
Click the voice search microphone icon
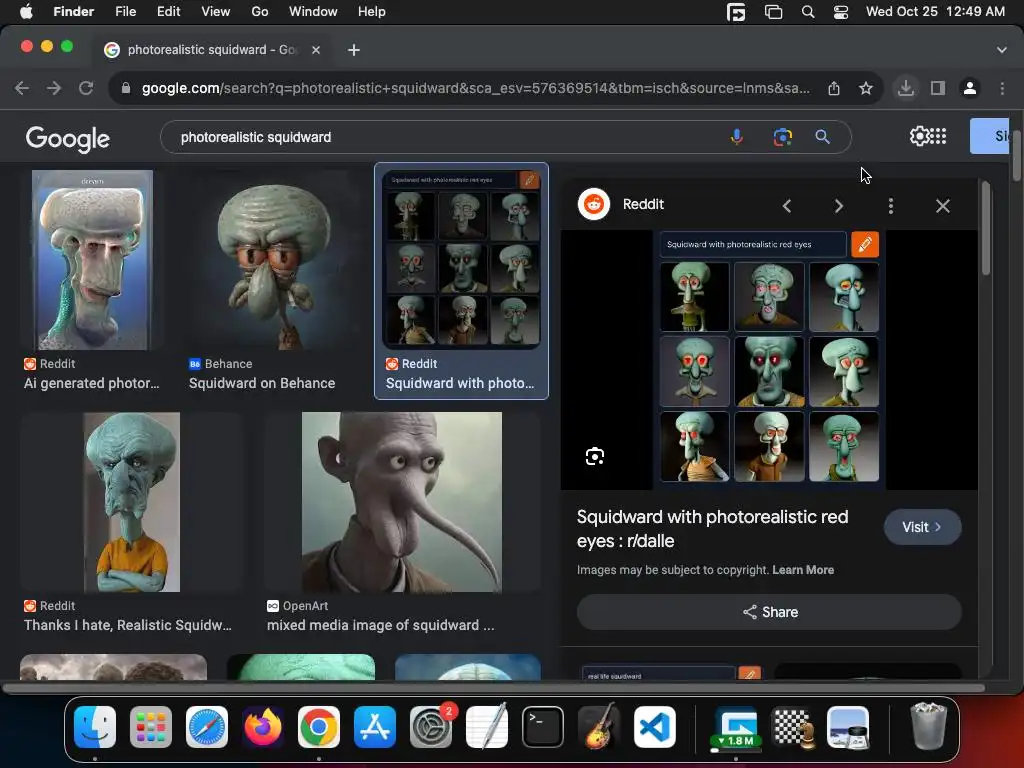pyautogui.click(x=737, y=137)
